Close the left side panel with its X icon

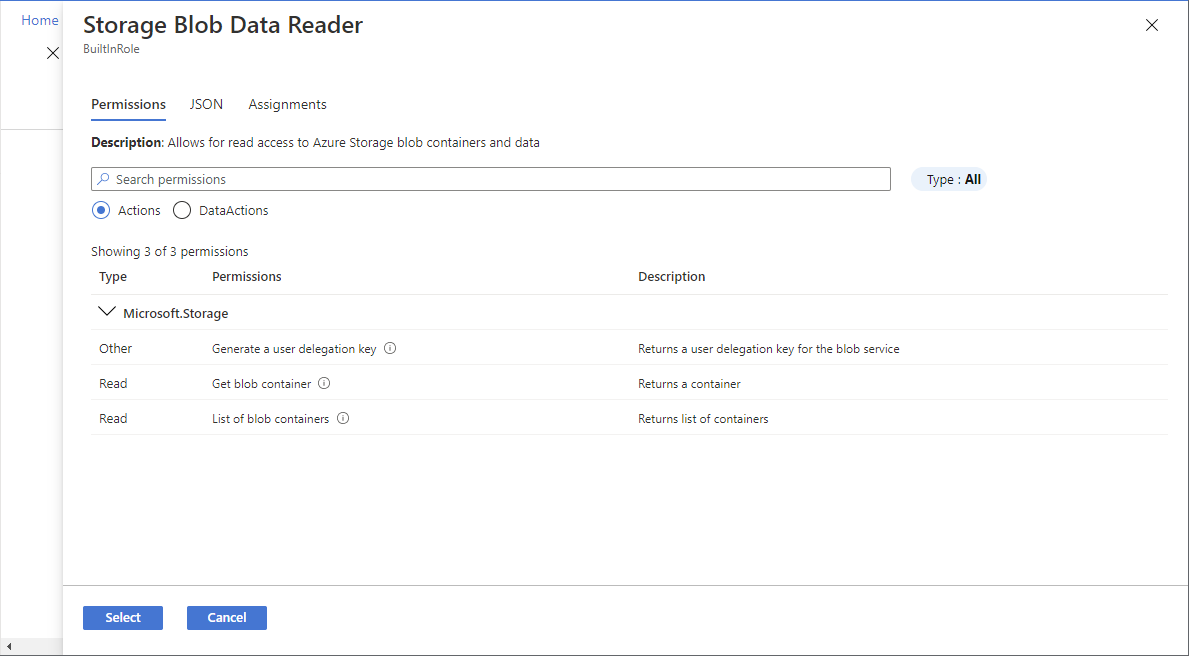tap(53, 53)
